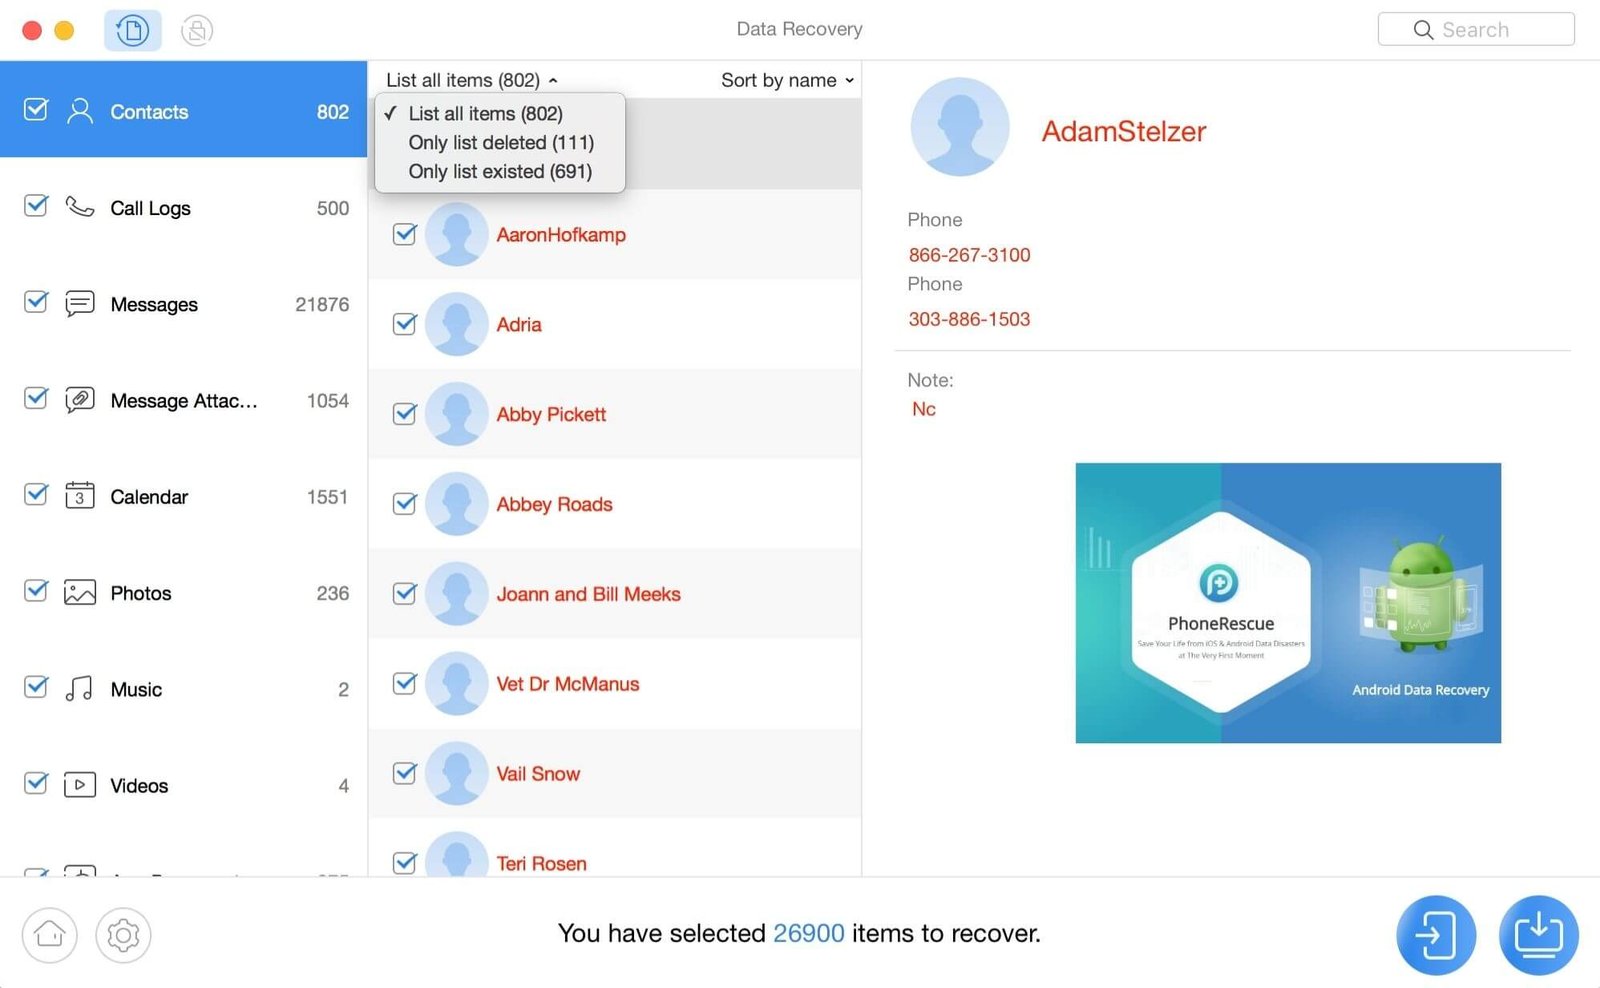Click the Photos picture icon
The image size is (1600, 988).
tap(80, 592)
